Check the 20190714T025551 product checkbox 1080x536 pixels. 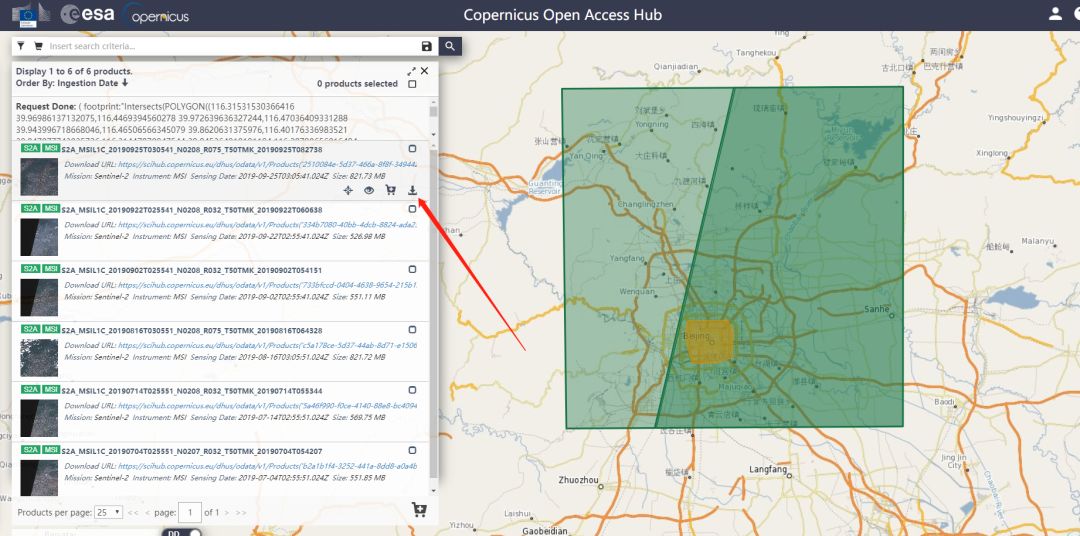point(412,390)
